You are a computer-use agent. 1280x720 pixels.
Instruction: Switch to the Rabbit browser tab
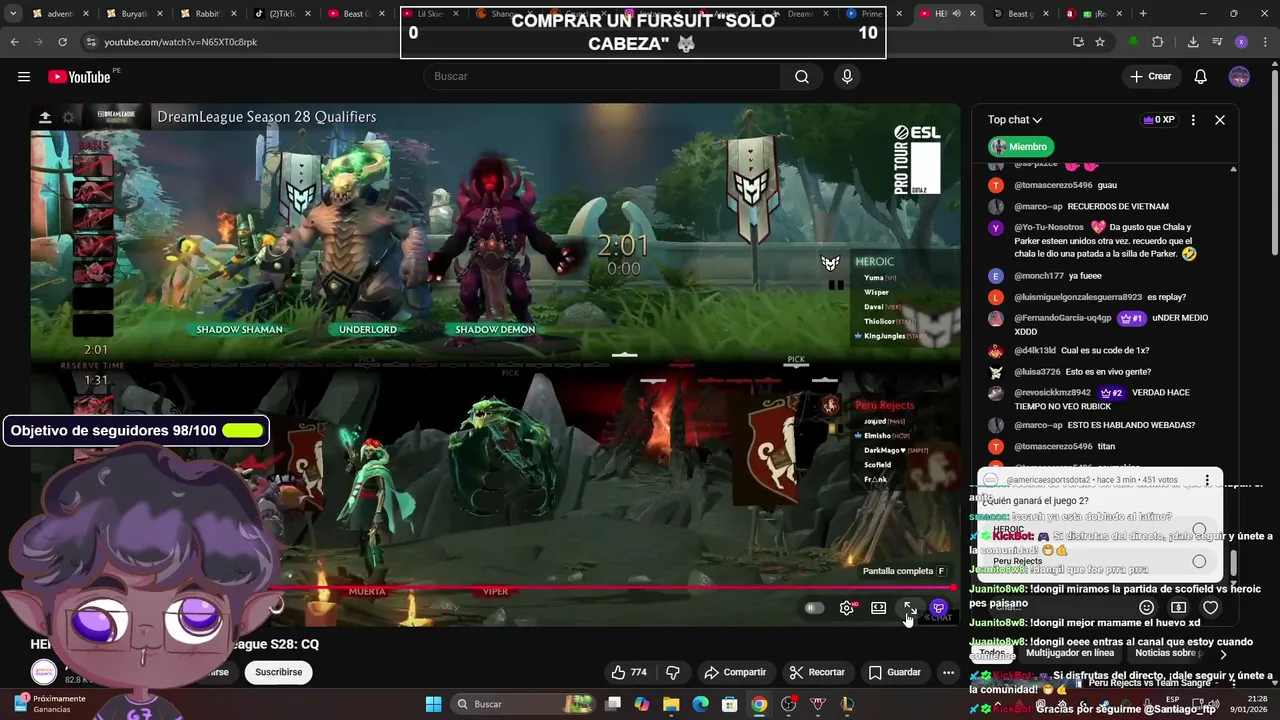coord(208,14)
